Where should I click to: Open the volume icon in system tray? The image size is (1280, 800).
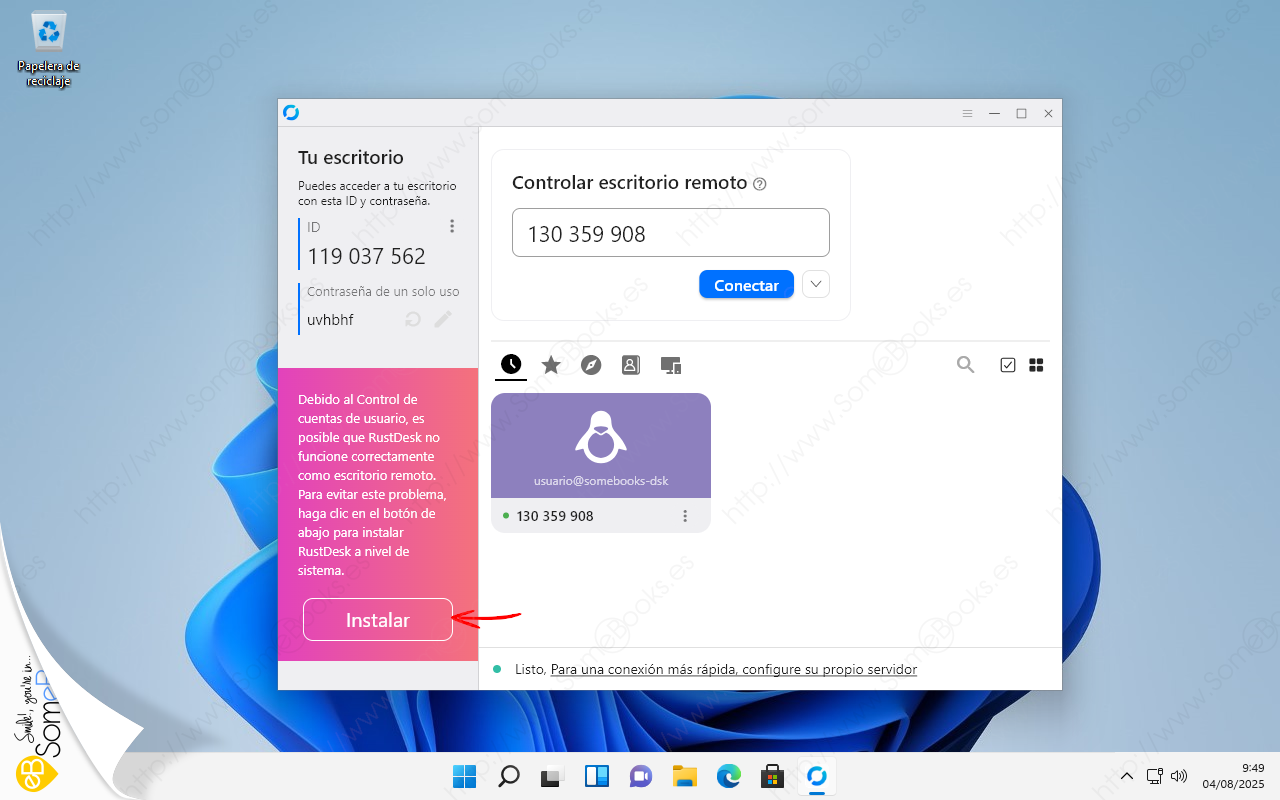coord(1179,776)
